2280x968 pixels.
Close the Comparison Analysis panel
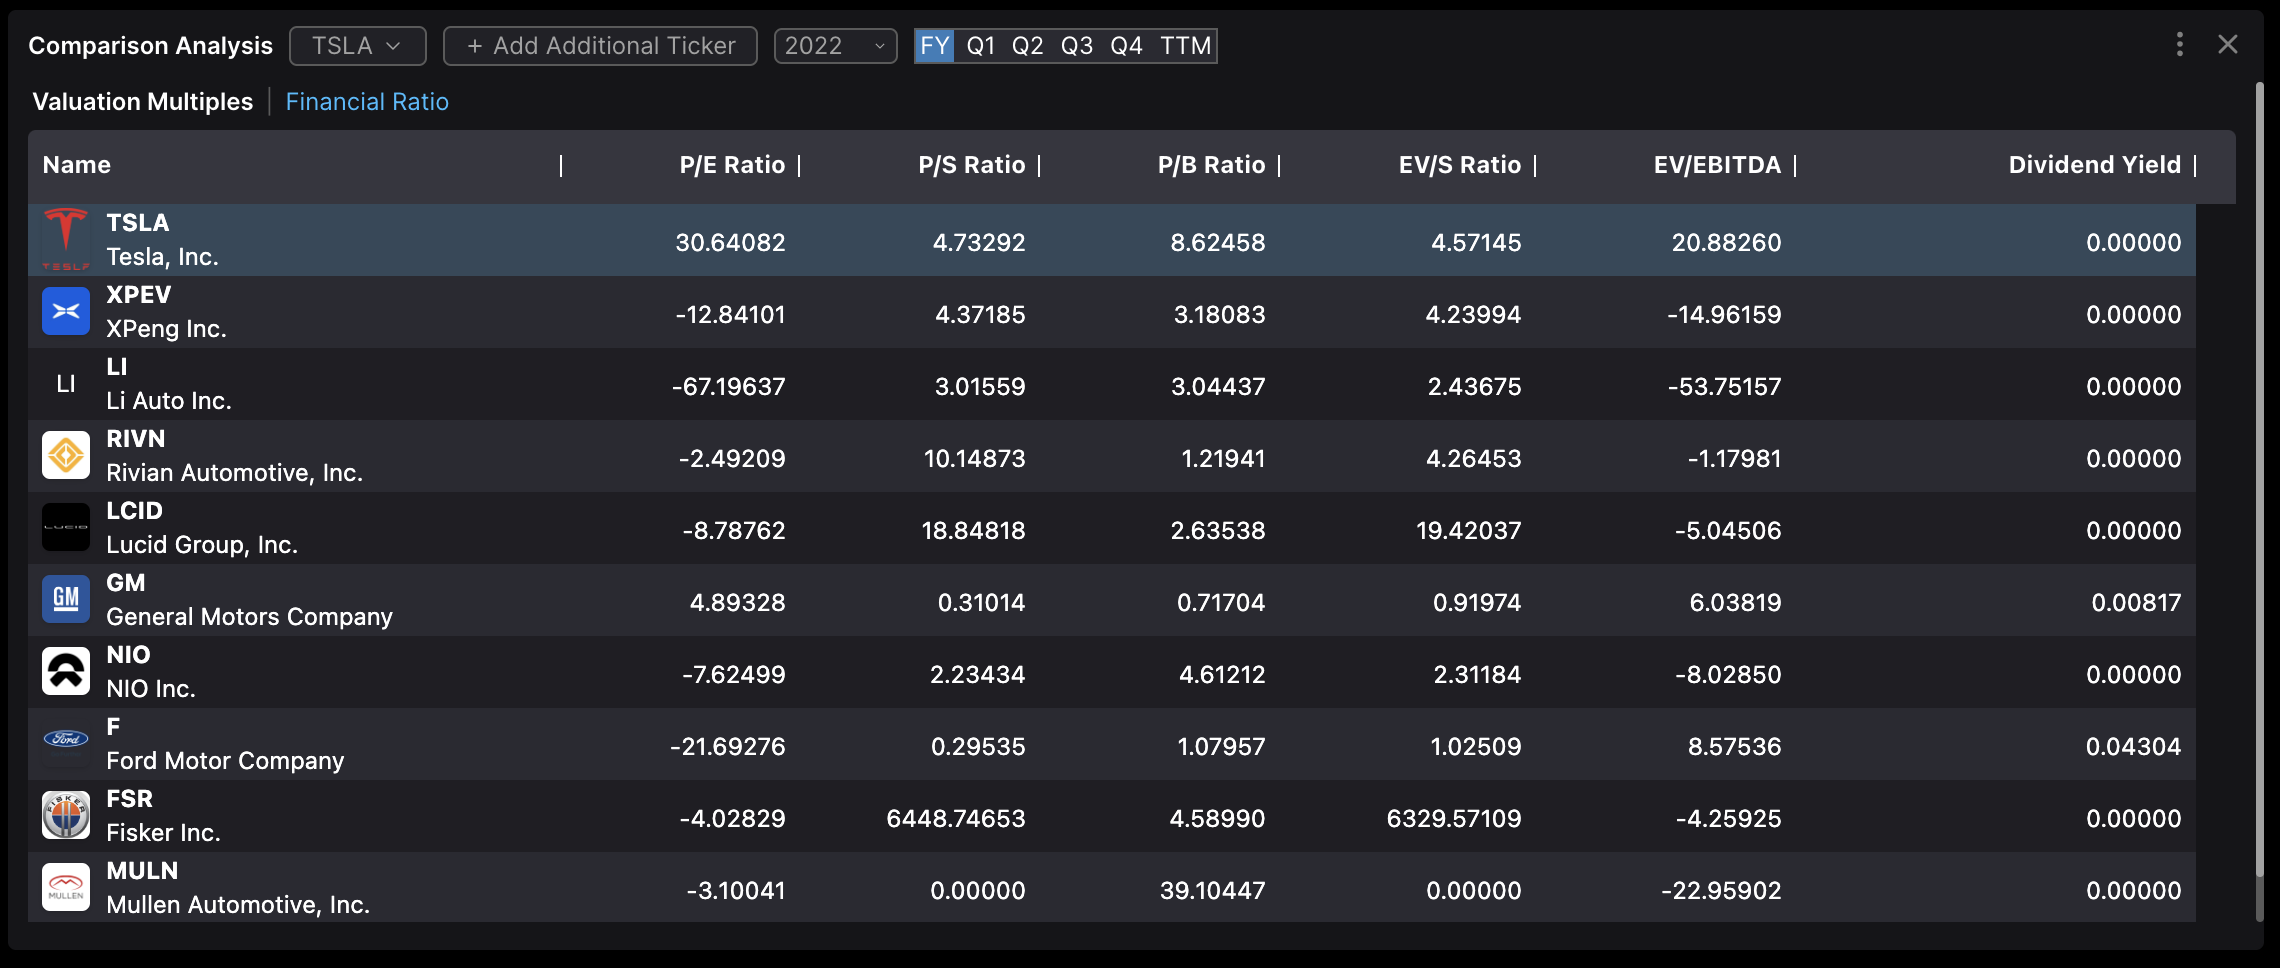click(2228, 44)
